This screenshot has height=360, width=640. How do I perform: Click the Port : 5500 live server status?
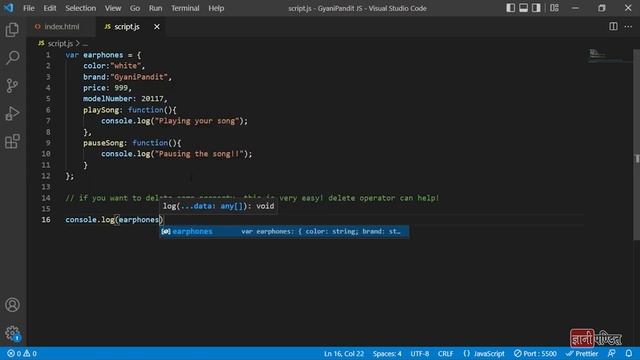pyautogui.click(x=535, y=353)
